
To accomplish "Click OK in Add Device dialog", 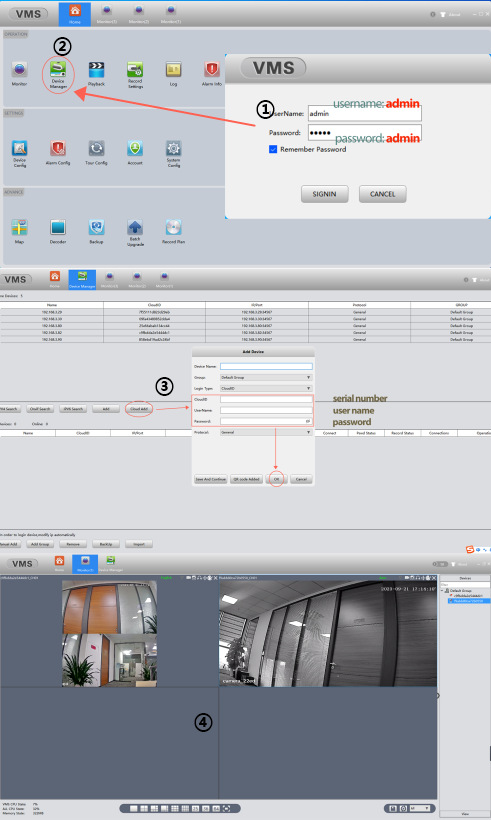I will point(277,479).
